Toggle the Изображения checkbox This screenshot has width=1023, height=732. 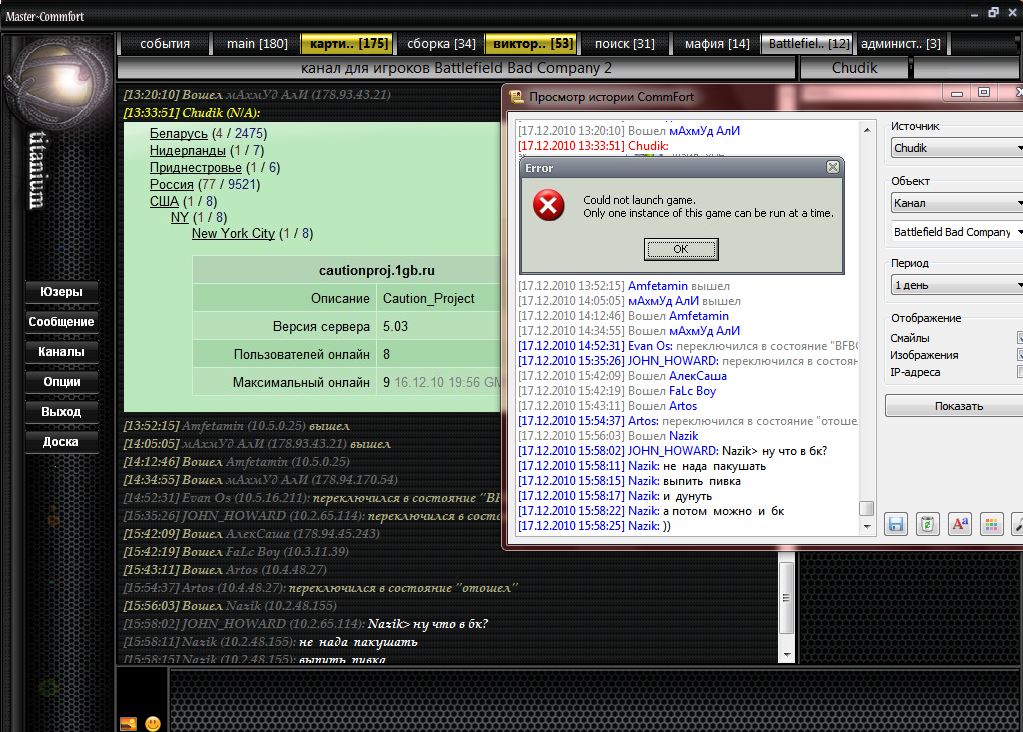click(1019, 355)
